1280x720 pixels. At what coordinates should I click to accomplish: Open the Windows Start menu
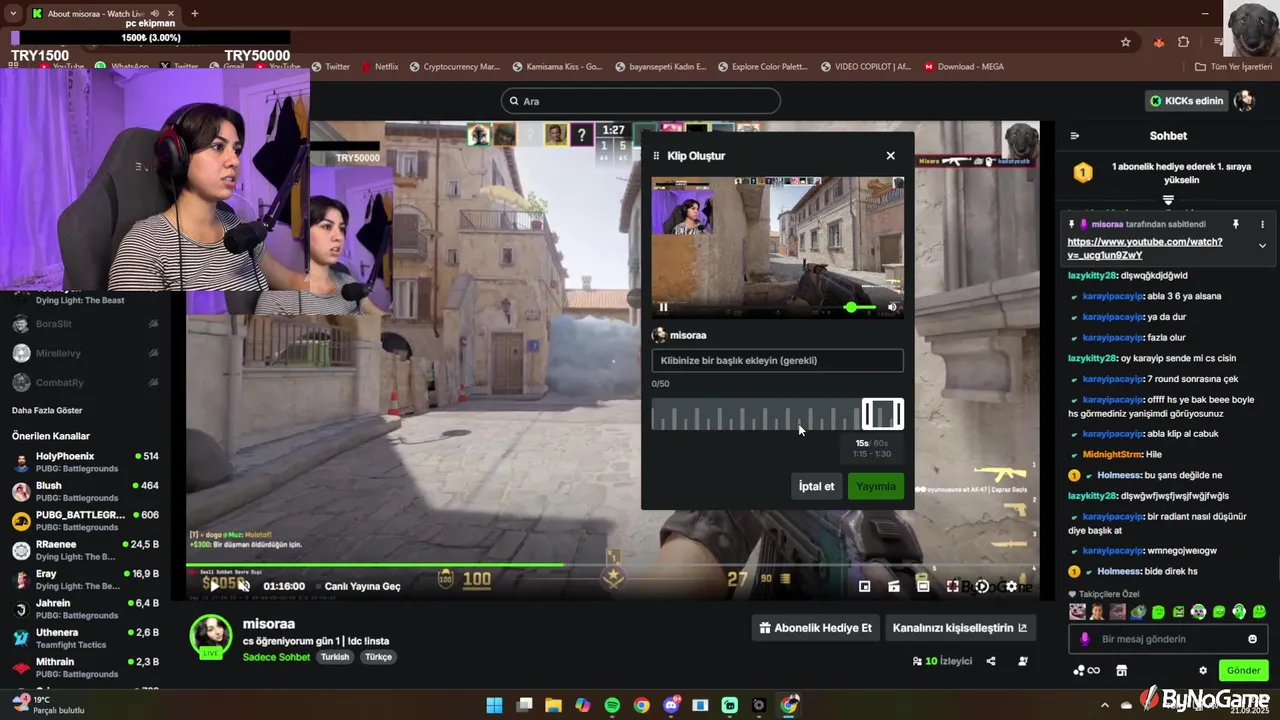[494, 705]
